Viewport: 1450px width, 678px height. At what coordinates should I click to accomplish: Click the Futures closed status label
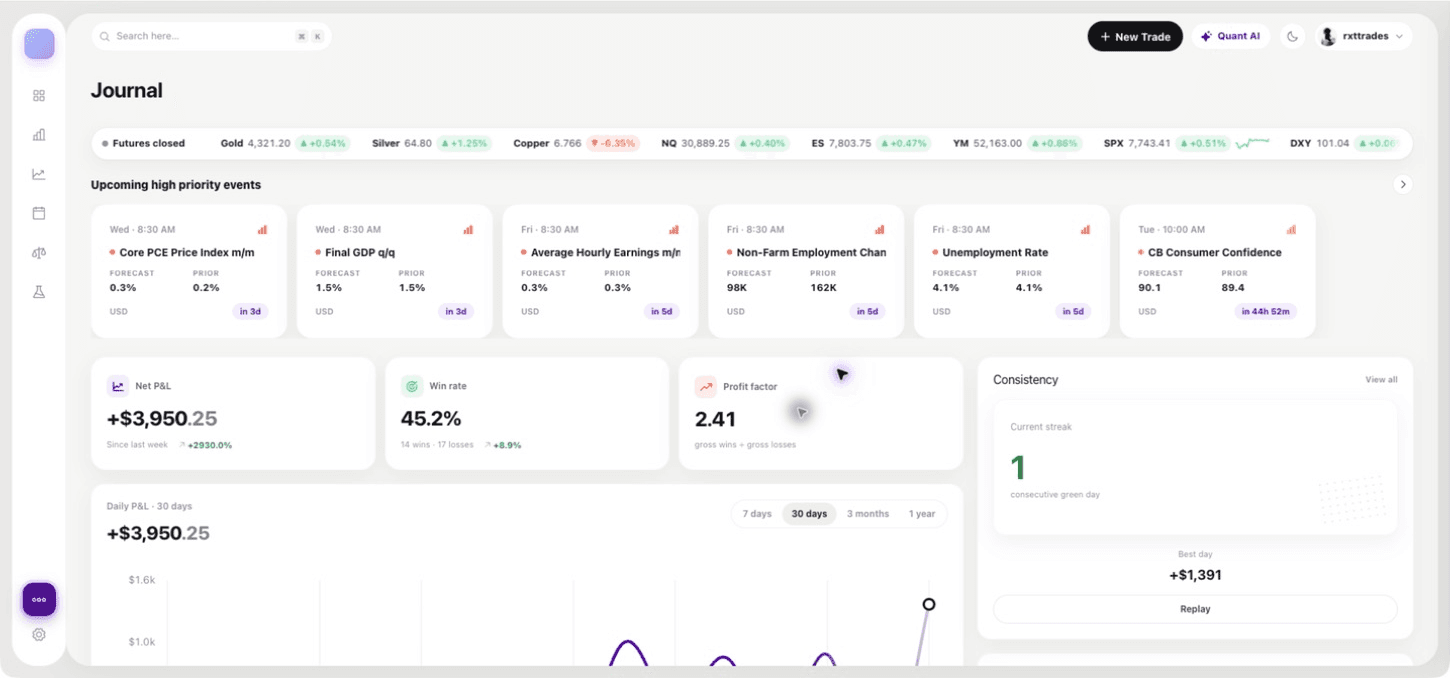pyautogui.click(x=143, y=143)
